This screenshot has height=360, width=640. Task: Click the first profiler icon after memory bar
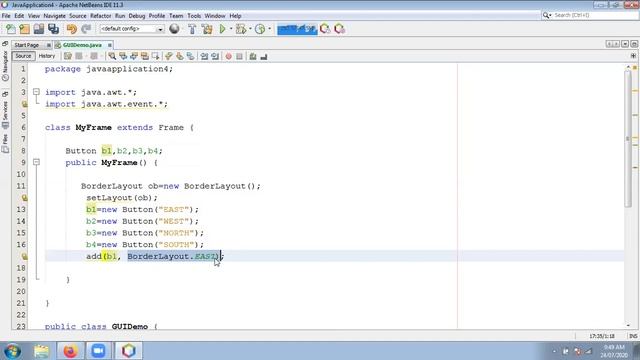[x=325, y=29]
